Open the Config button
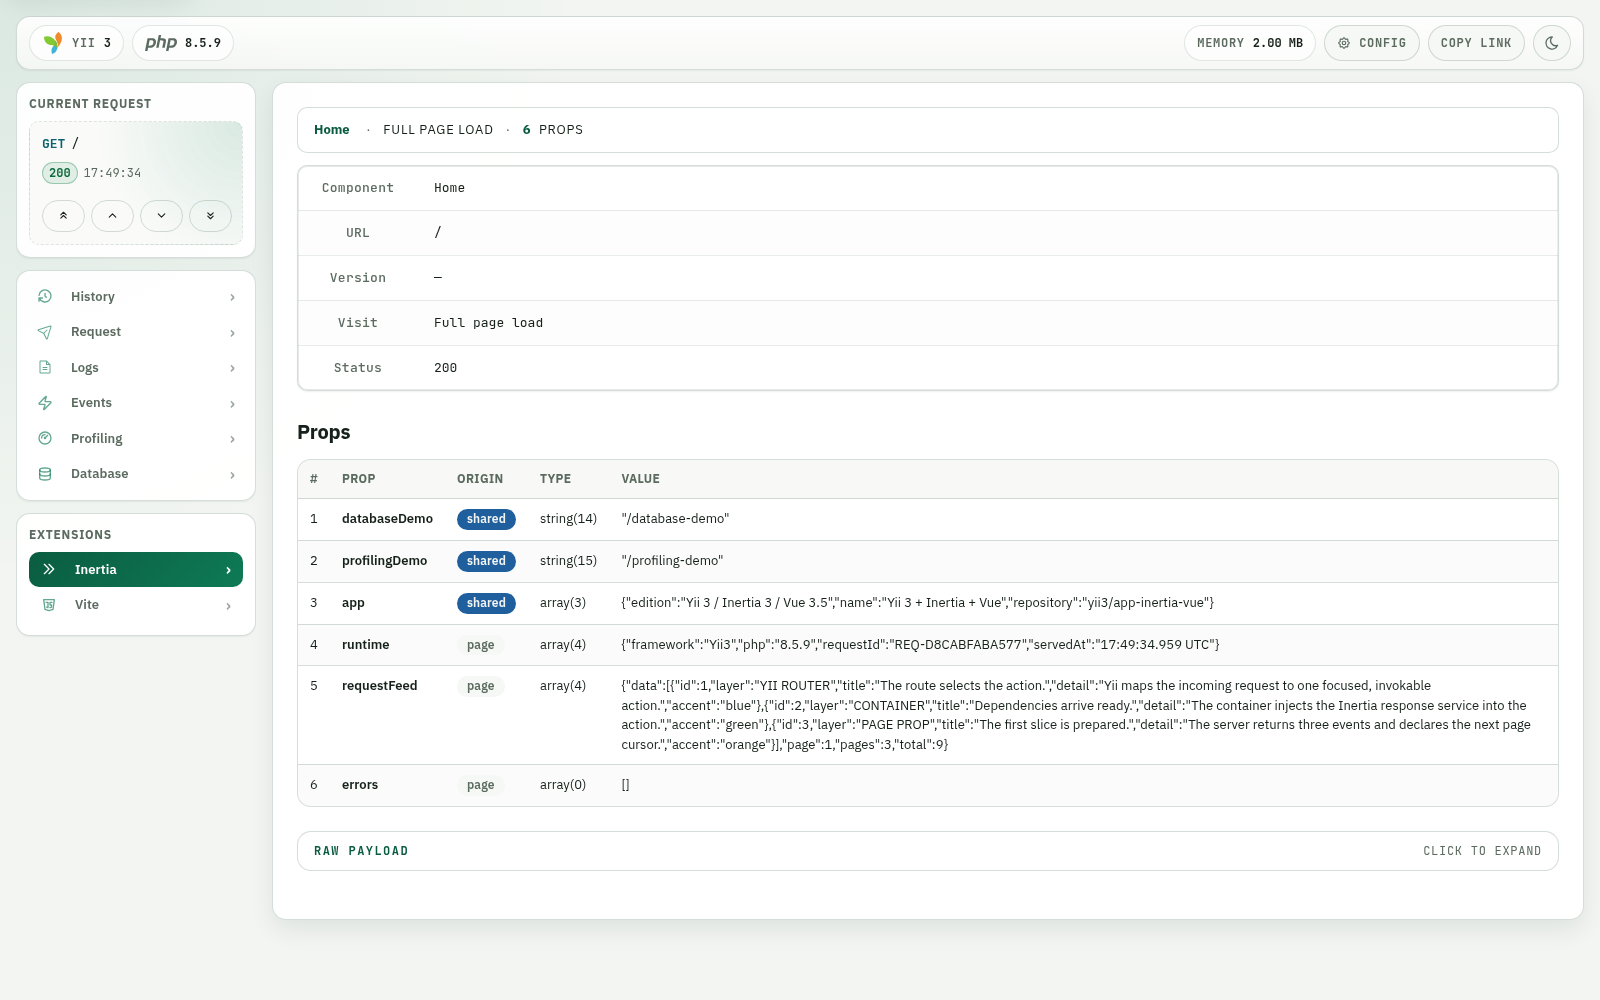1600x1000 pixels. 1372,43
